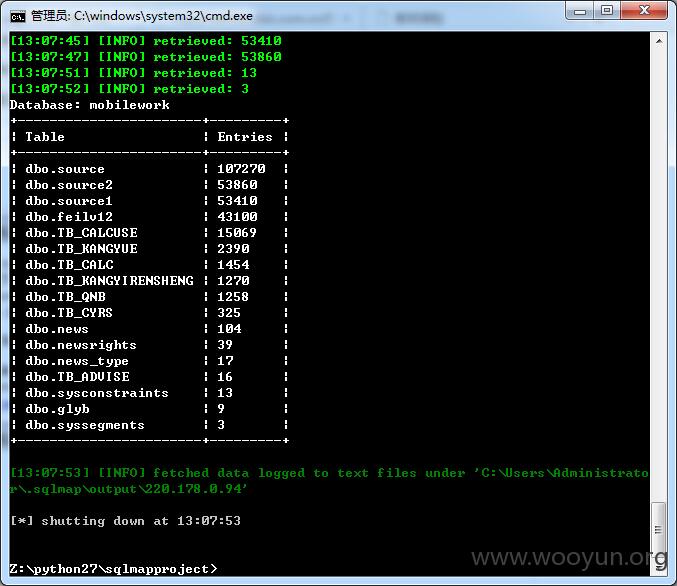Click the entries value 325
This screenshot has height=586, width=677.
[229, 313]
